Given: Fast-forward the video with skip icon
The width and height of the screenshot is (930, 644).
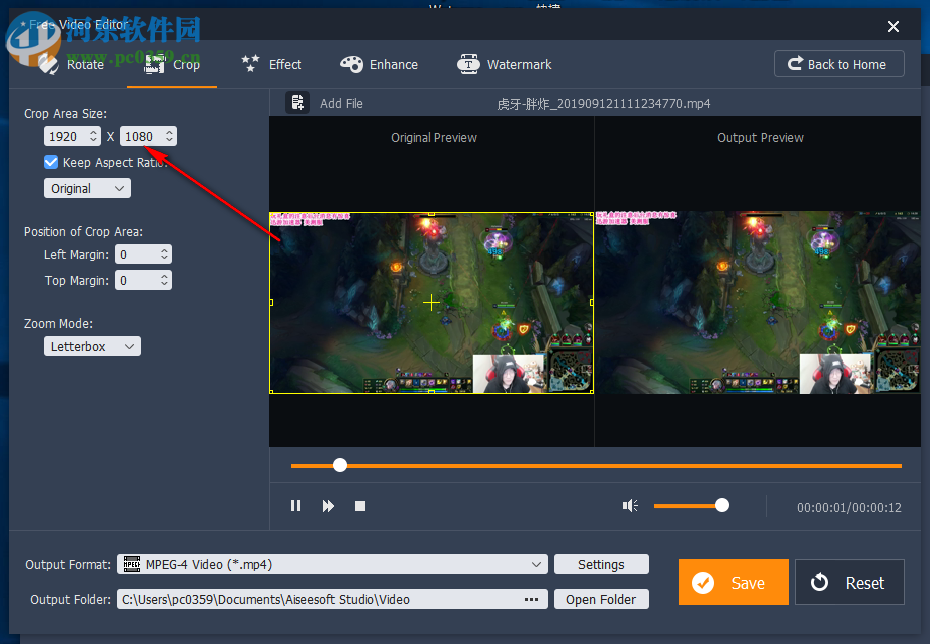Looking at the screenshot, I should [328, 505].
